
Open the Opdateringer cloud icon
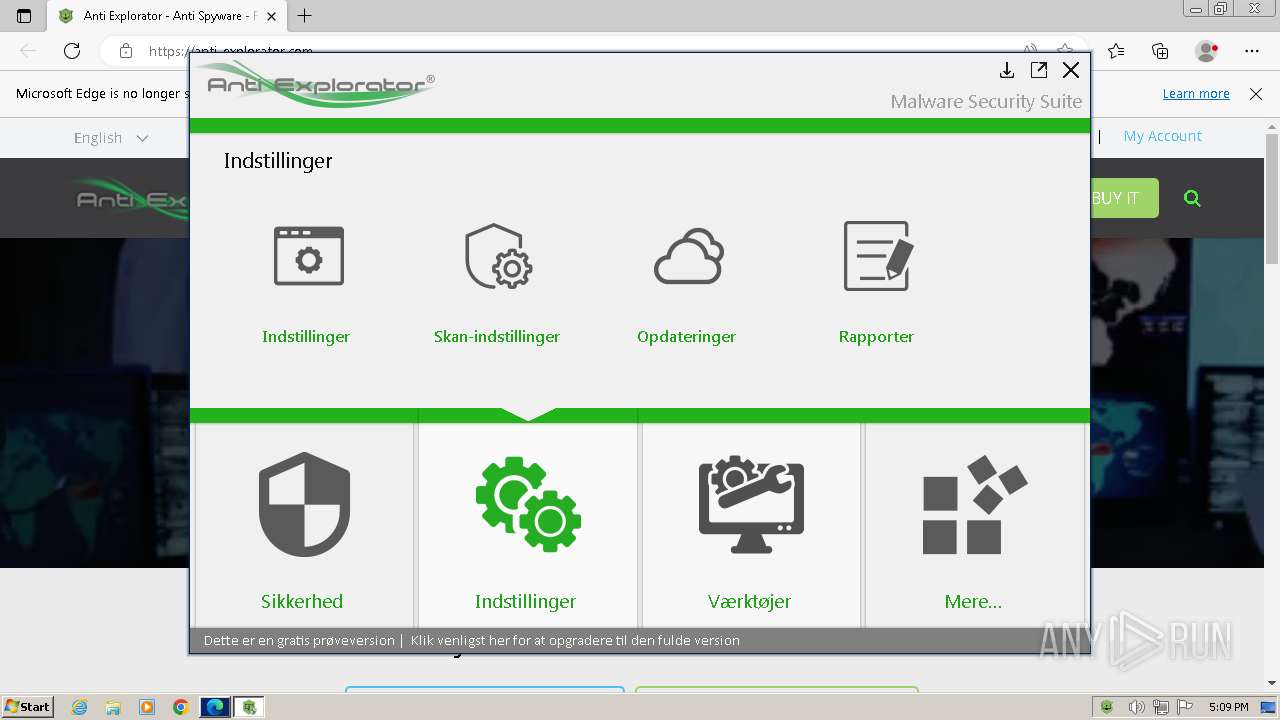tap(688, 257)
